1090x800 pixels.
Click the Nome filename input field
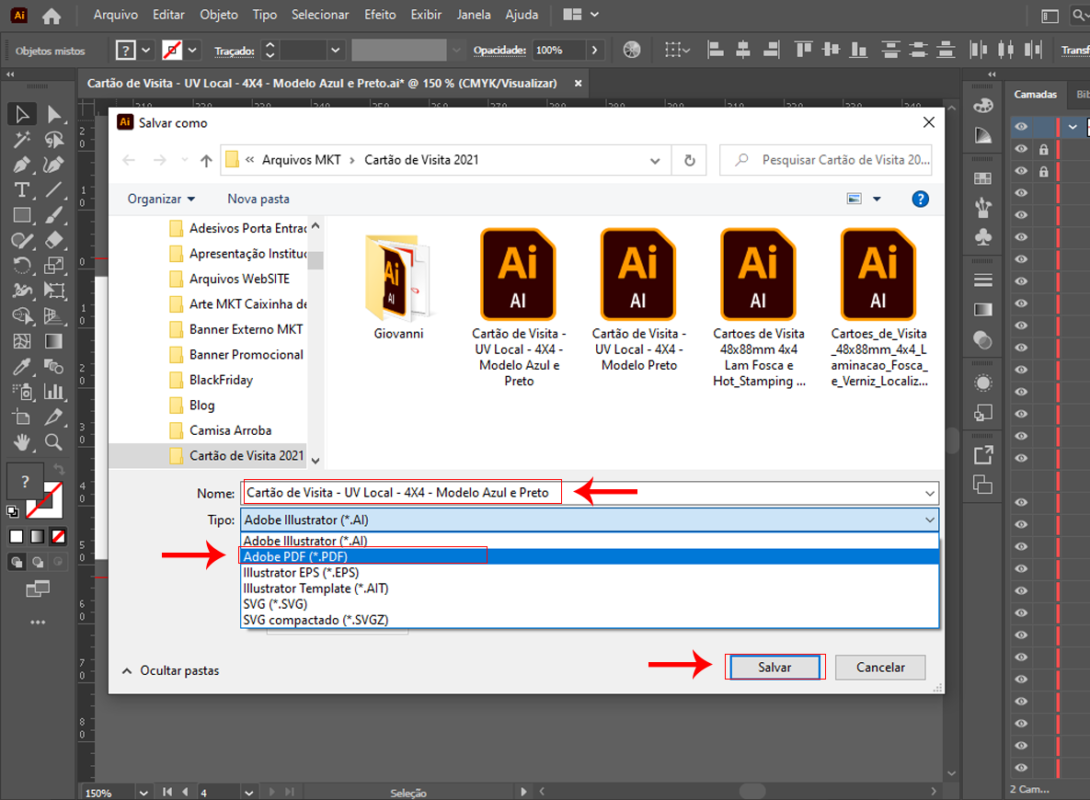pos(589,493)
